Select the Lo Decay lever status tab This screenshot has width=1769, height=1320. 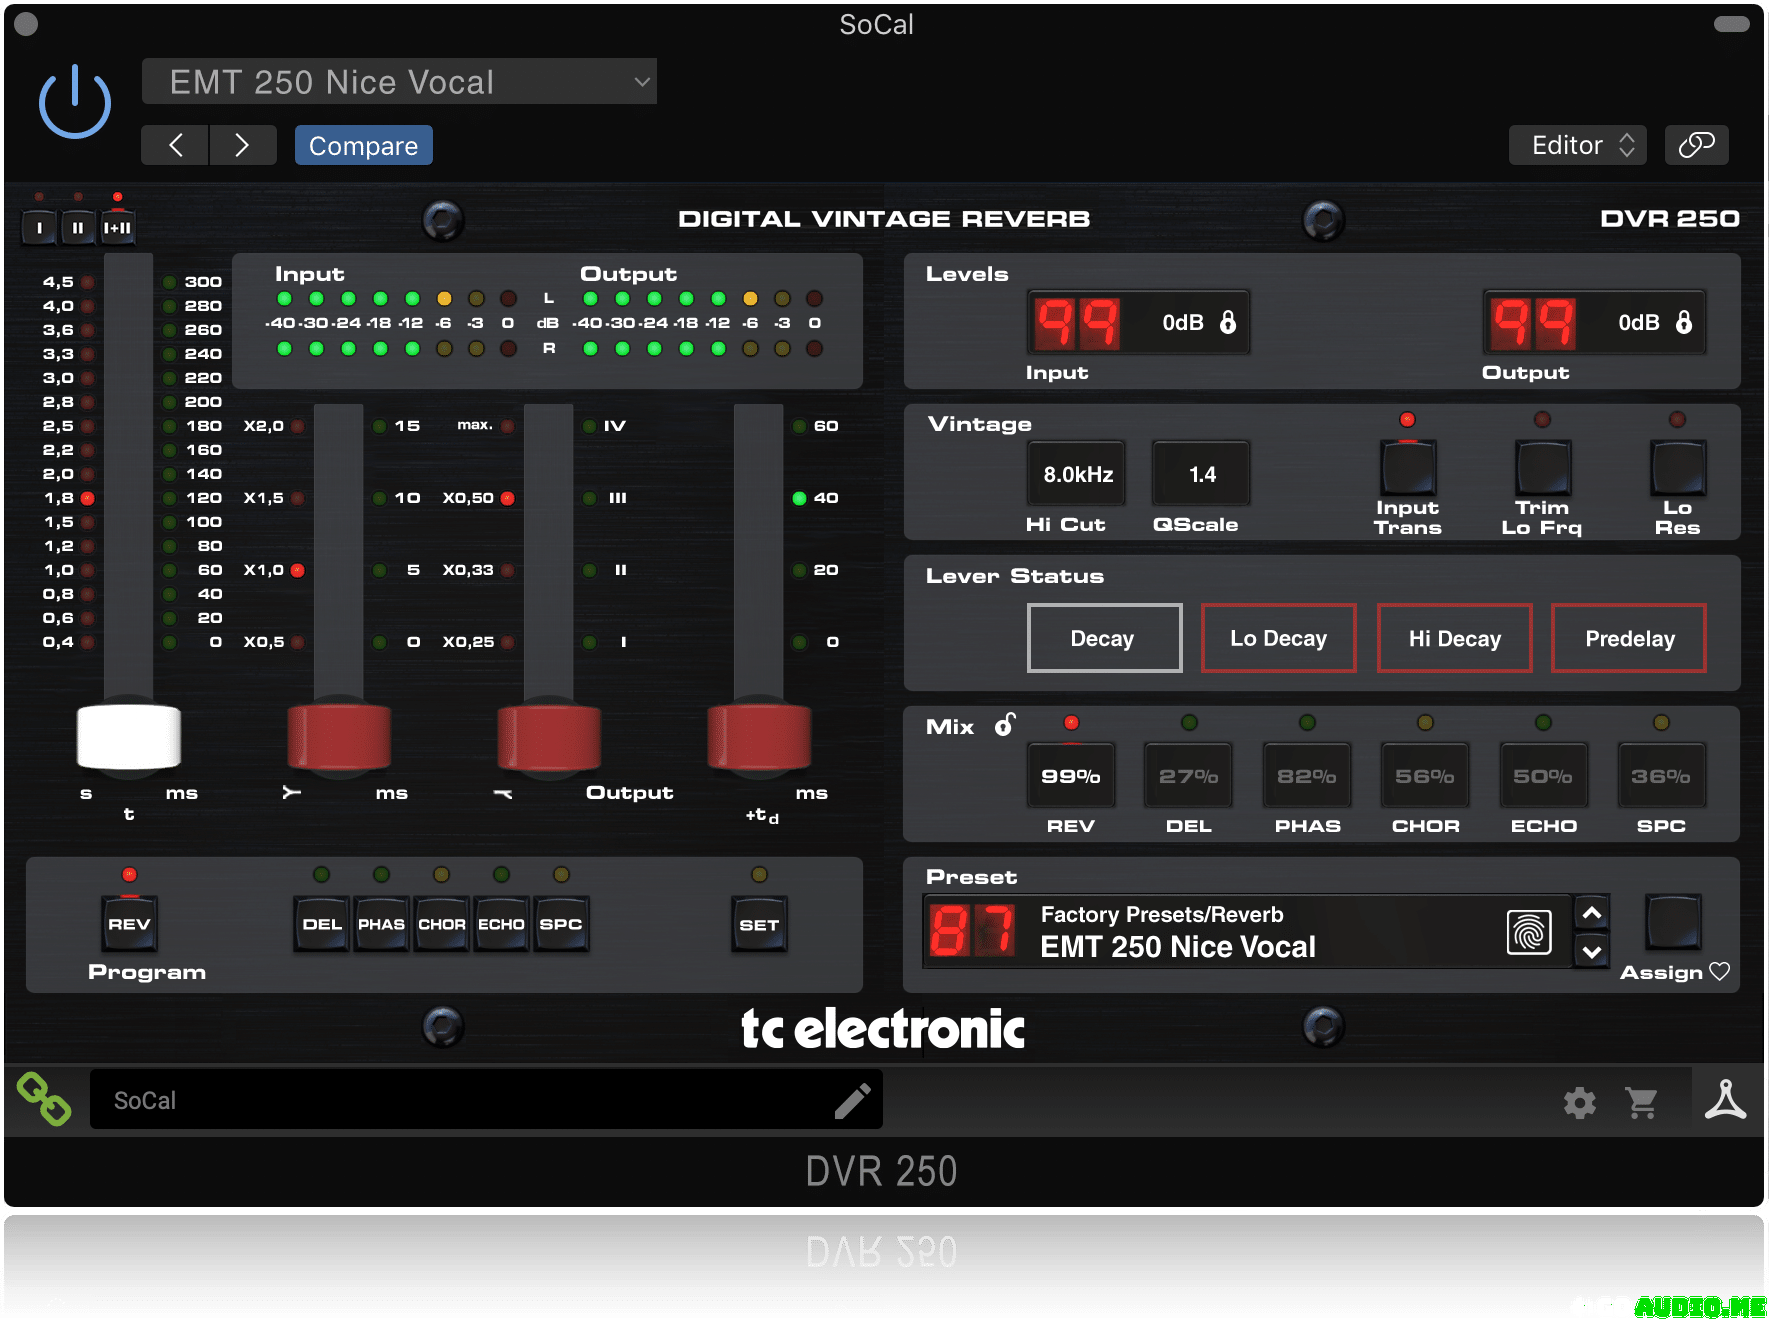[x=1279, y=638]
